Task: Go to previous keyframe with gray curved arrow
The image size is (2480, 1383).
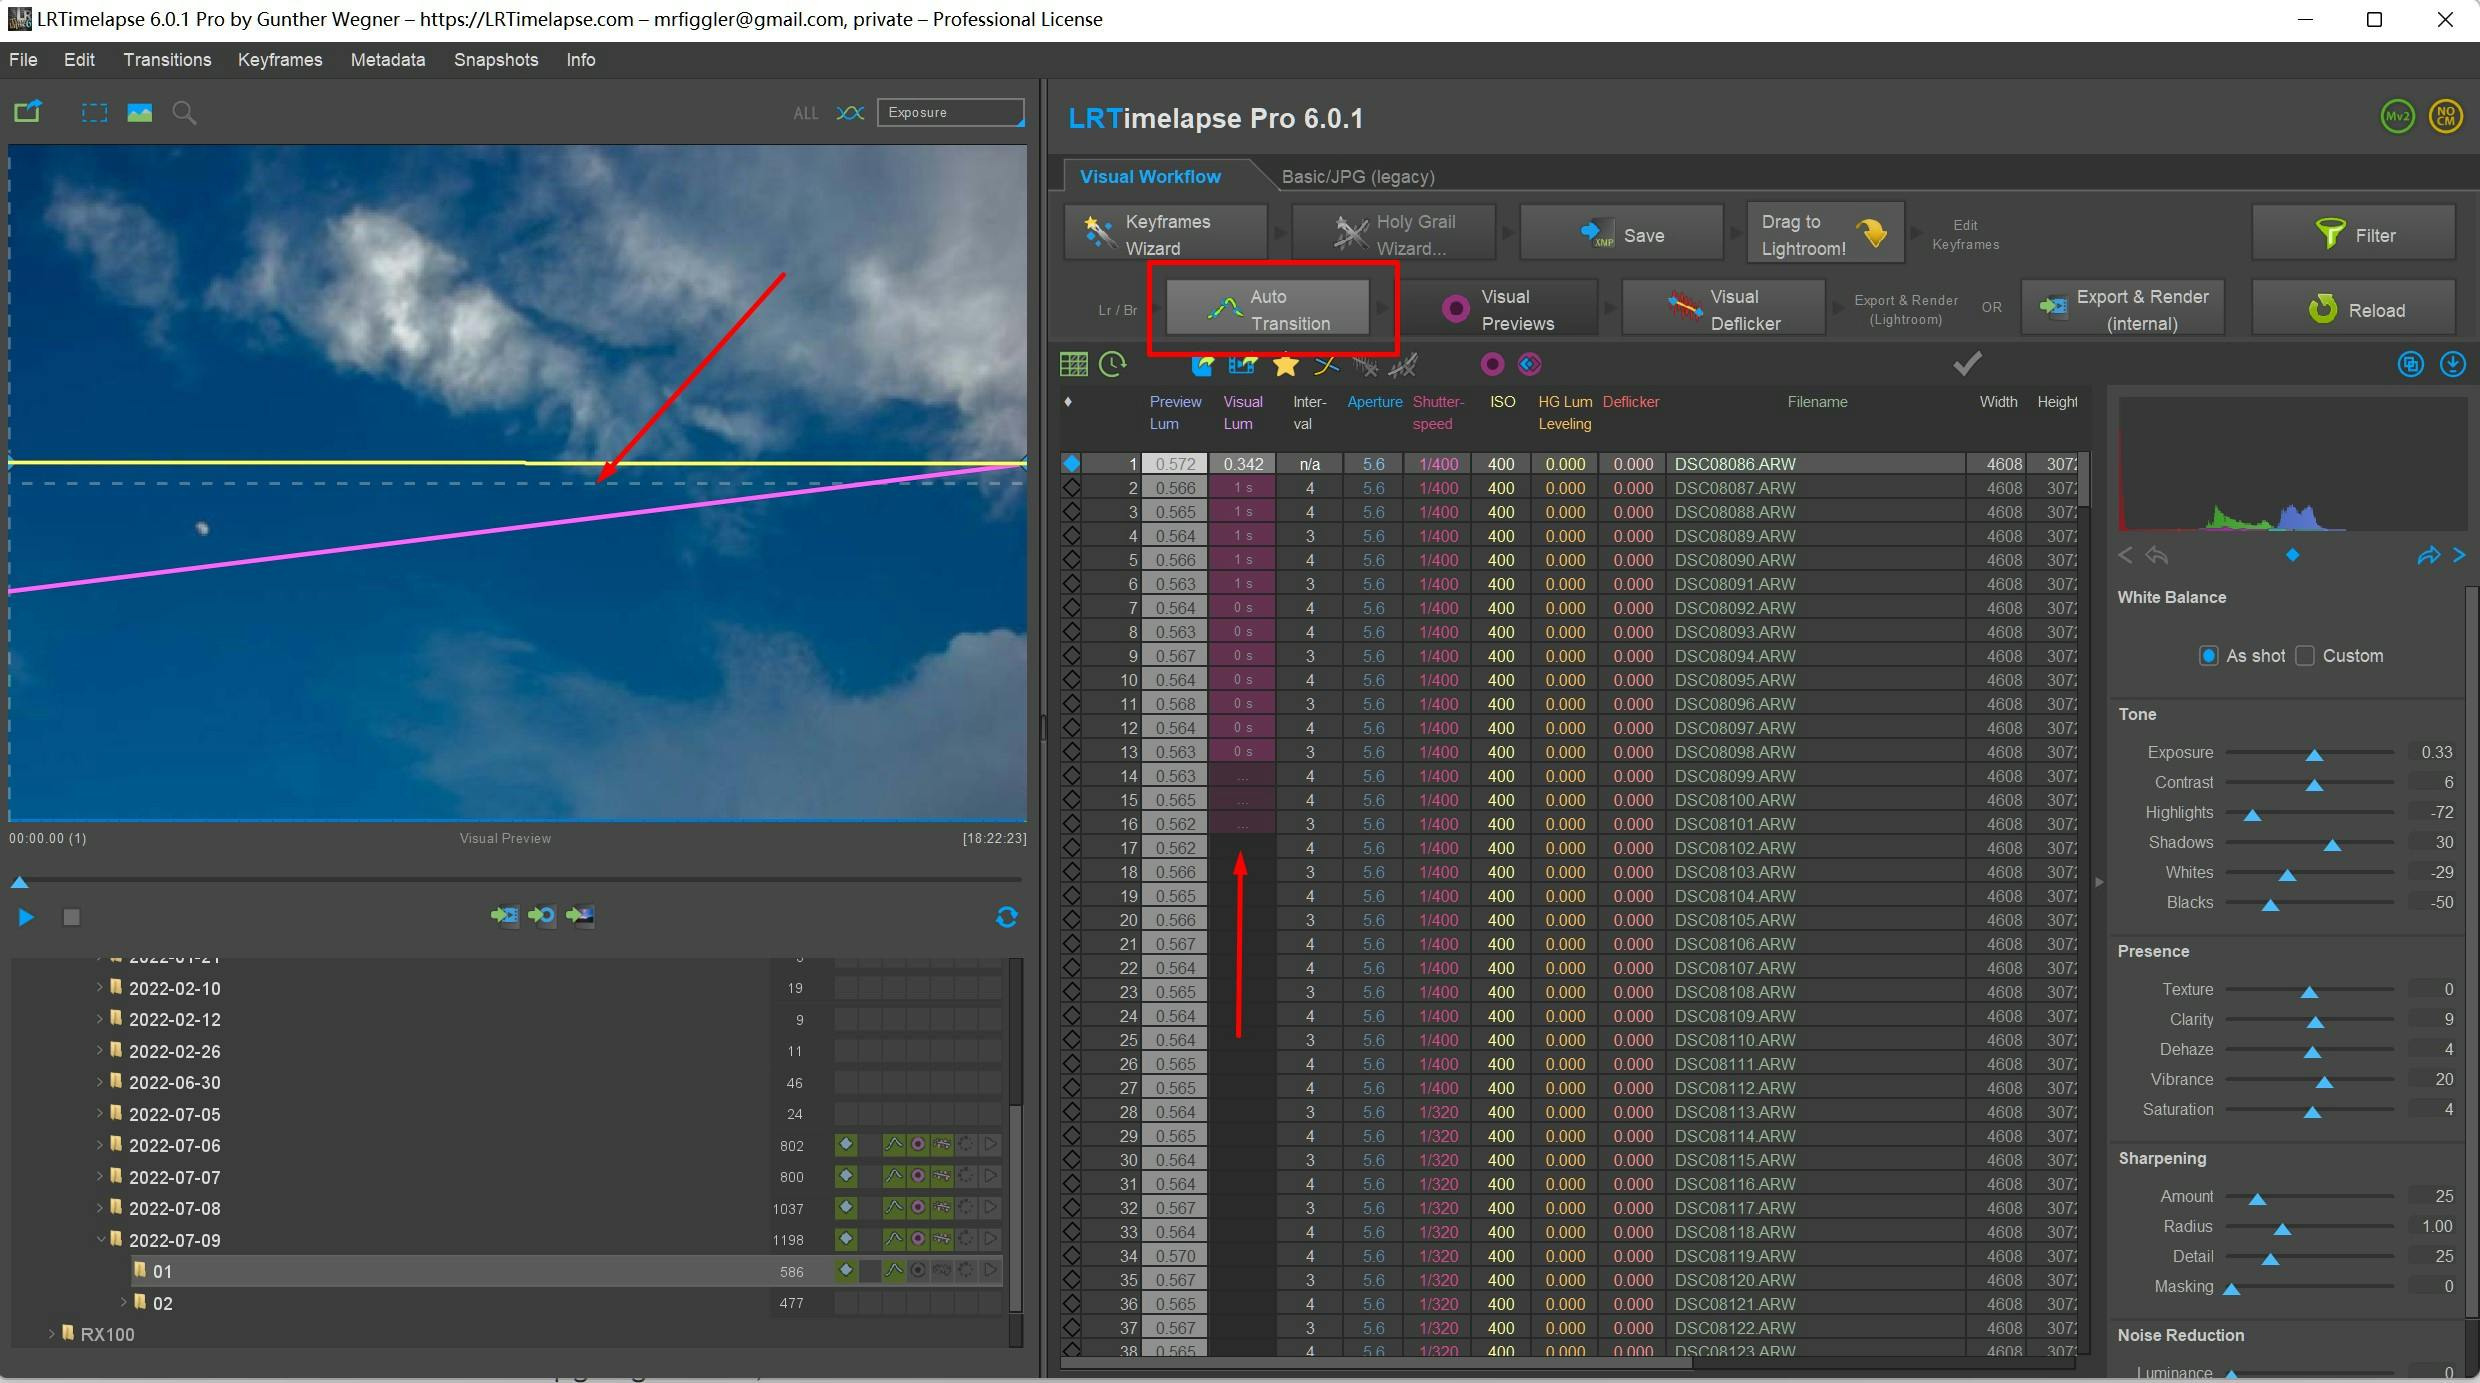Action: click(2156, 556)
